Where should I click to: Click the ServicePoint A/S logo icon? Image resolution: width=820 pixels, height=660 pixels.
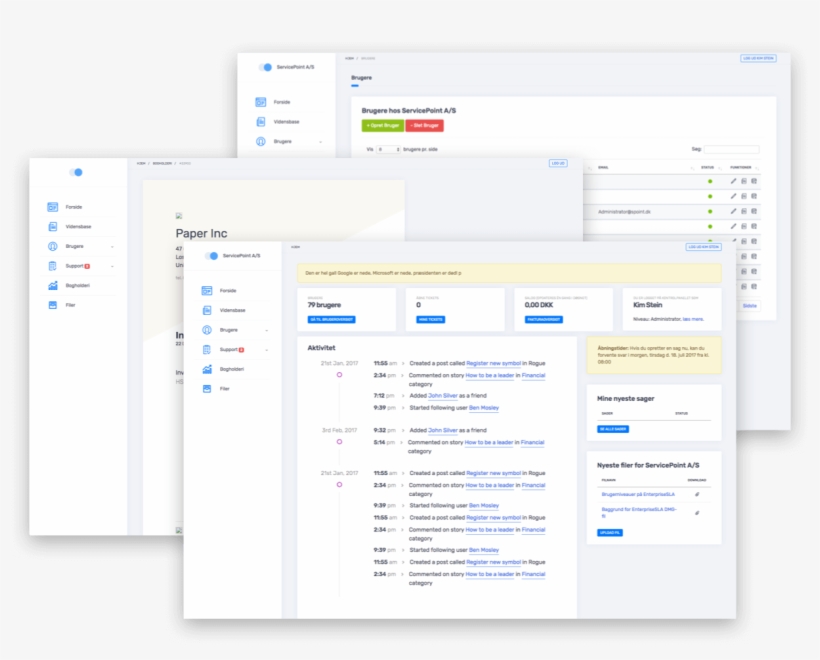coord(212,256)
